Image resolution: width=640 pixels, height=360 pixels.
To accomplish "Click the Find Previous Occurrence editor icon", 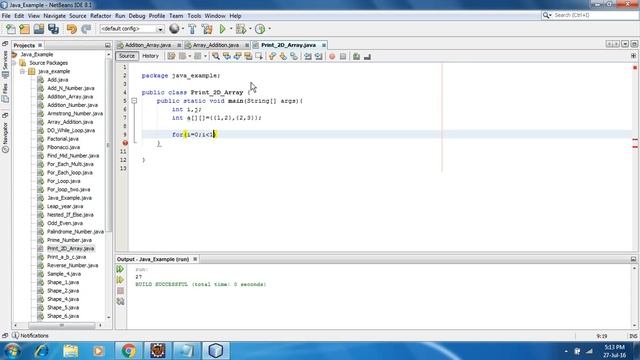I will coord(227,56).
